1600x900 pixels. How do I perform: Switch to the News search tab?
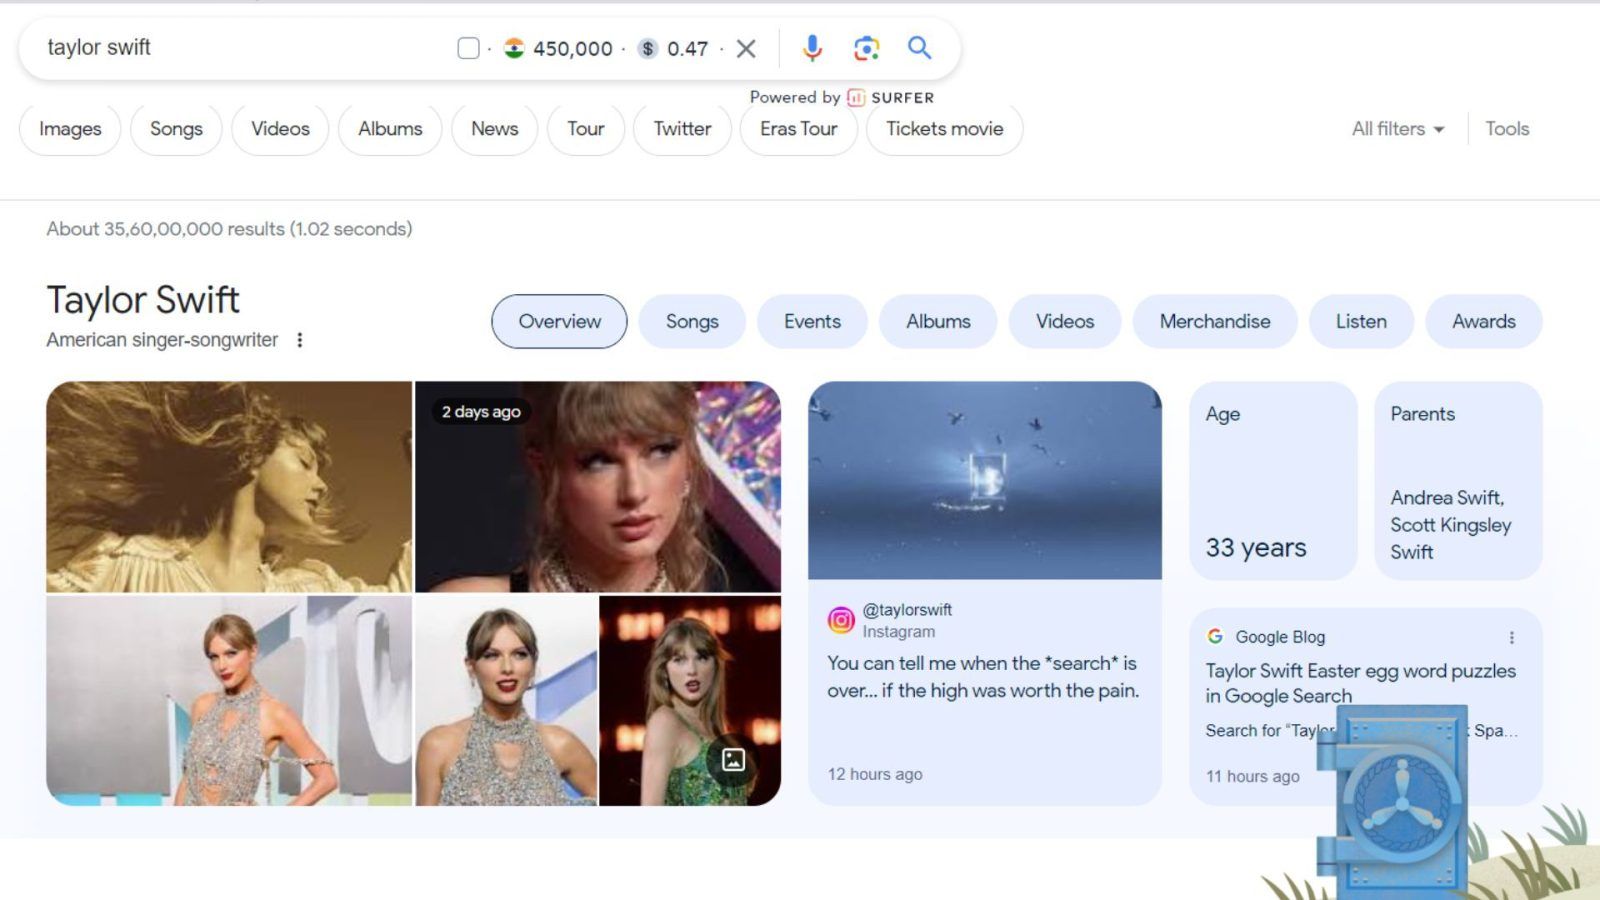494,128
